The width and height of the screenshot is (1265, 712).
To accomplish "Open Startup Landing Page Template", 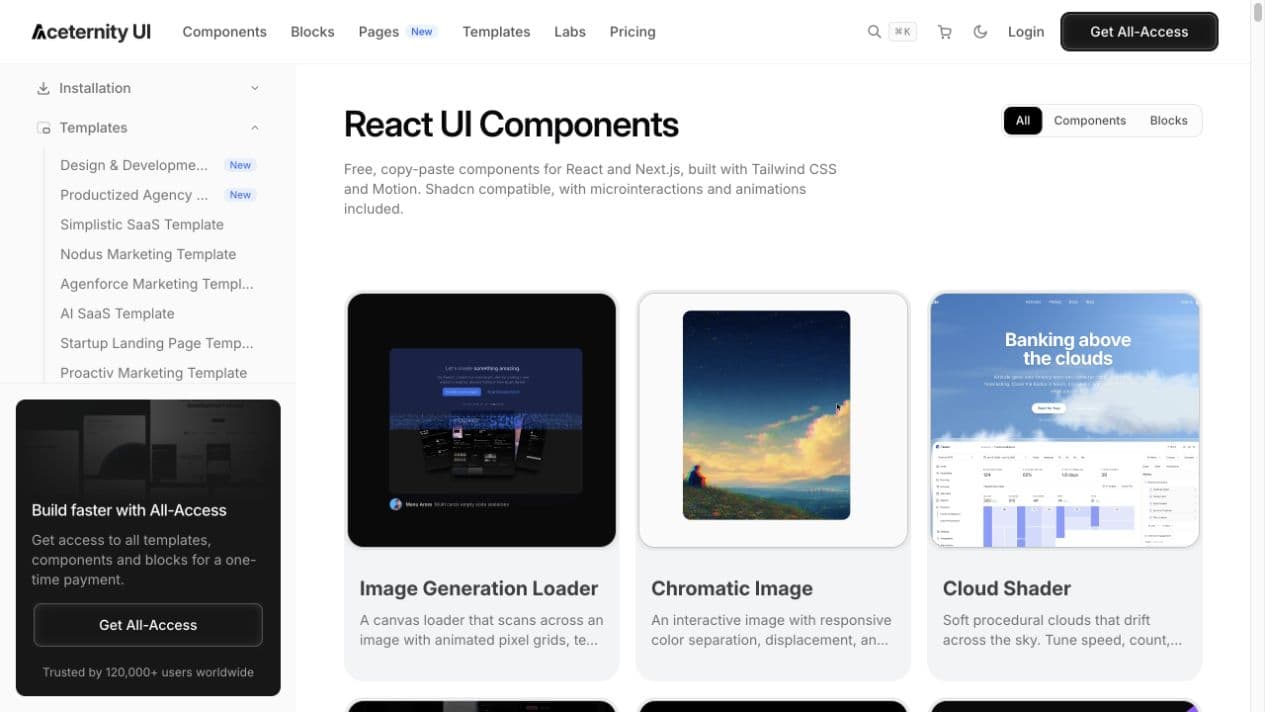I will (x=157, y=343).
